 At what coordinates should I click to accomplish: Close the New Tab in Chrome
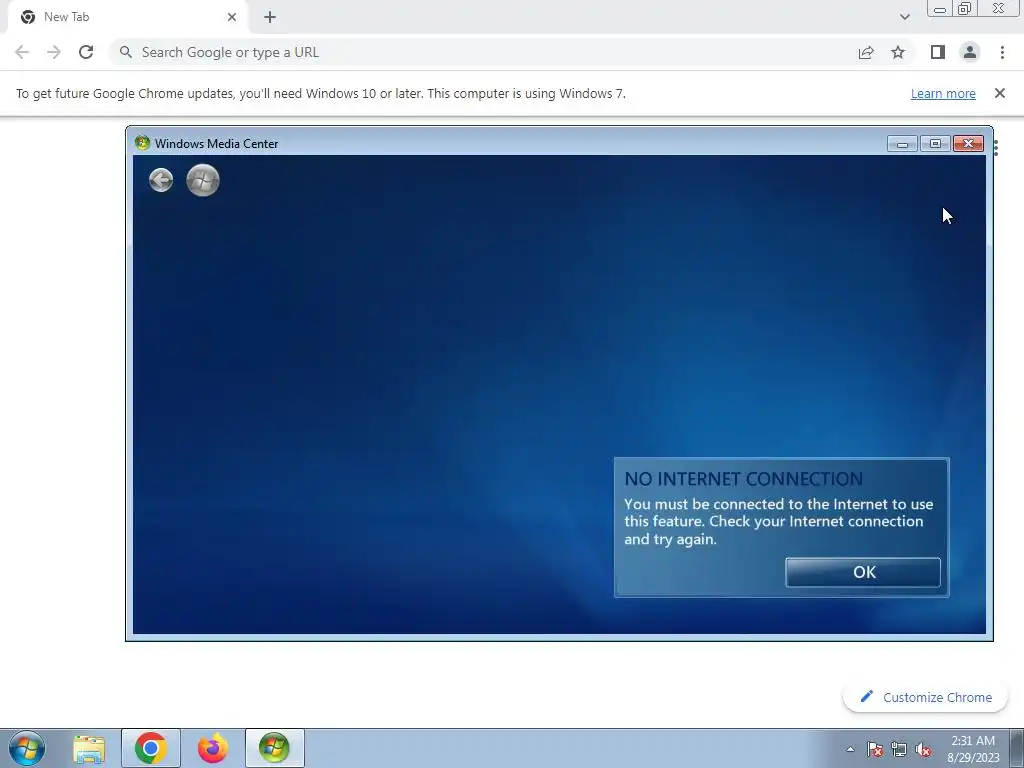232,17
